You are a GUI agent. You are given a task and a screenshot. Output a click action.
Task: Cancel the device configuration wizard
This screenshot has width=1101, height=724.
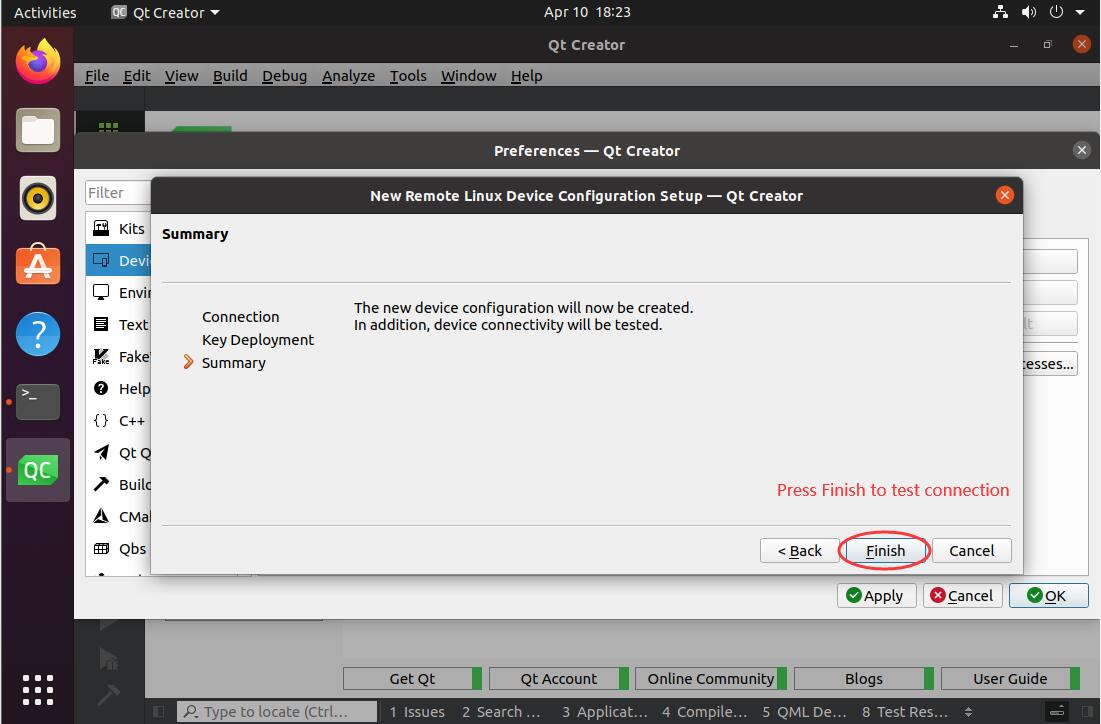[x=971, y=551]
